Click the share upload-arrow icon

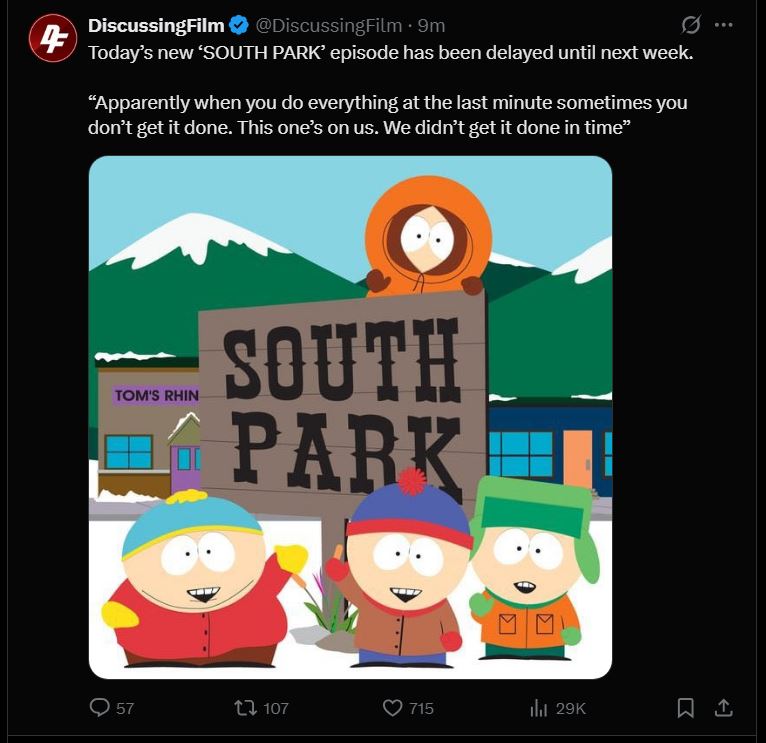pyautogui.click(x=723, y=708)
